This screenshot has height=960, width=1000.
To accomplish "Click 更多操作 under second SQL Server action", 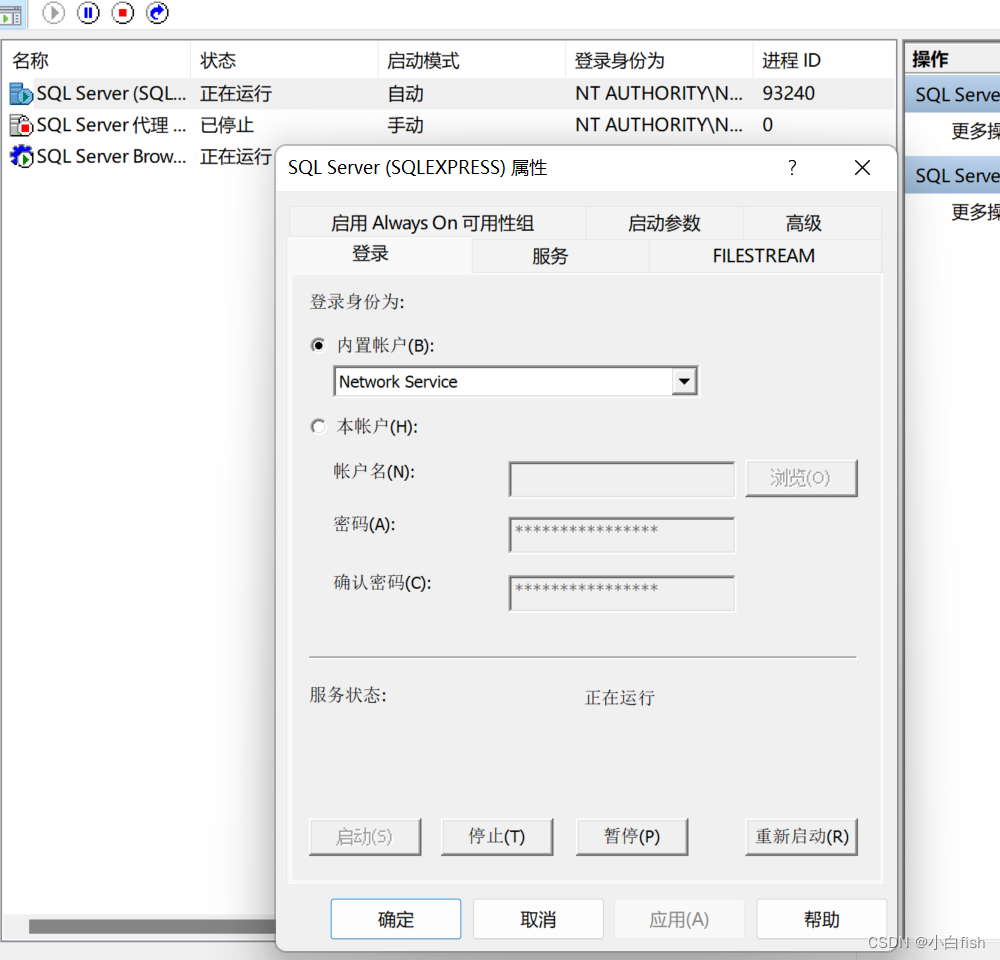I will (x=975, y=212).
